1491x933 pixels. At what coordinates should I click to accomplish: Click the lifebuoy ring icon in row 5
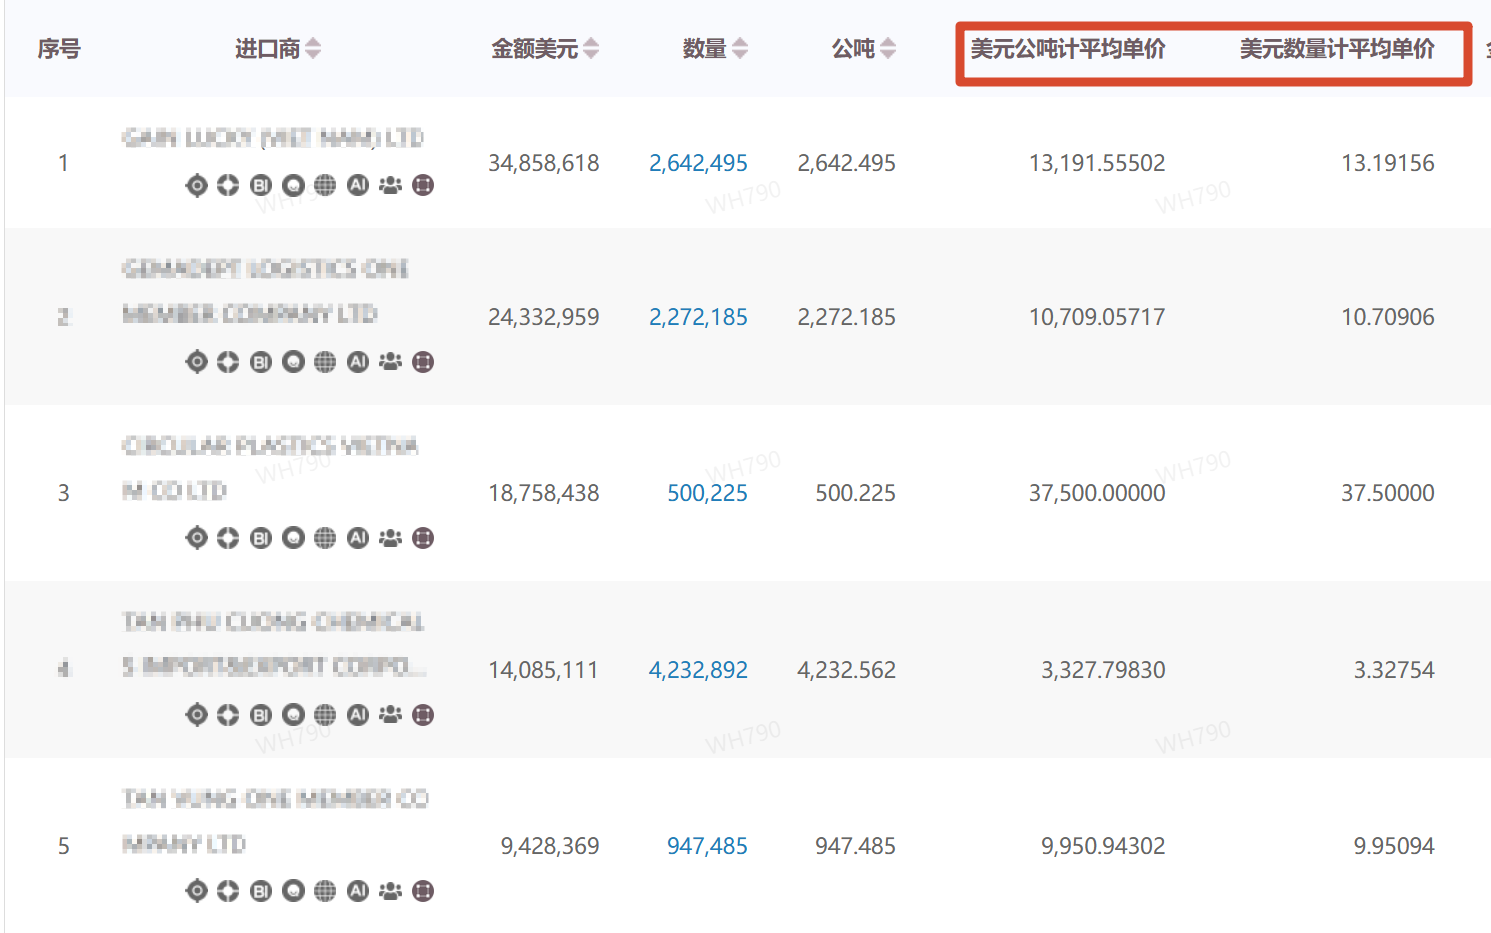[228, 891]
